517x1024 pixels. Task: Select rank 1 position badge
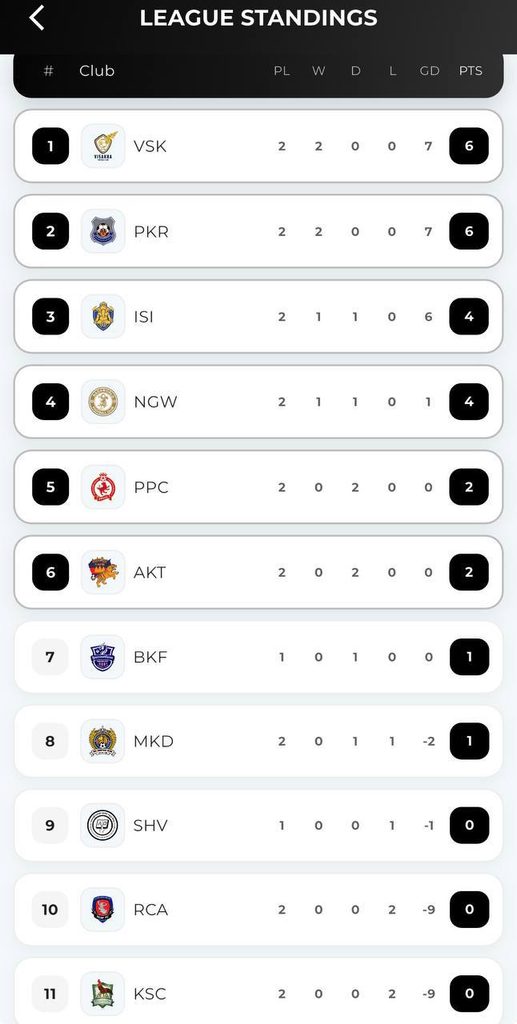[50, 146]
